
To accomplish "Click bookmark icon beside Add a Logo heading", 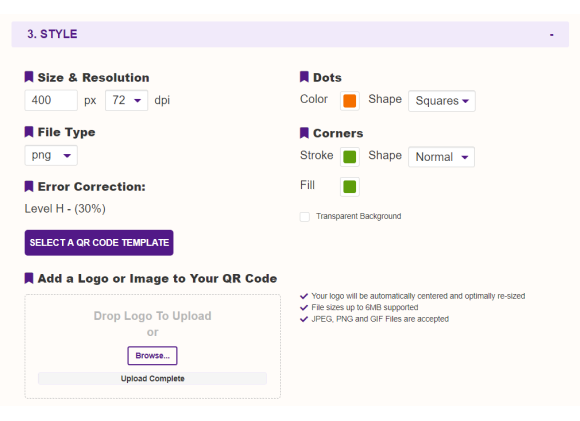I will coord(29,278).
